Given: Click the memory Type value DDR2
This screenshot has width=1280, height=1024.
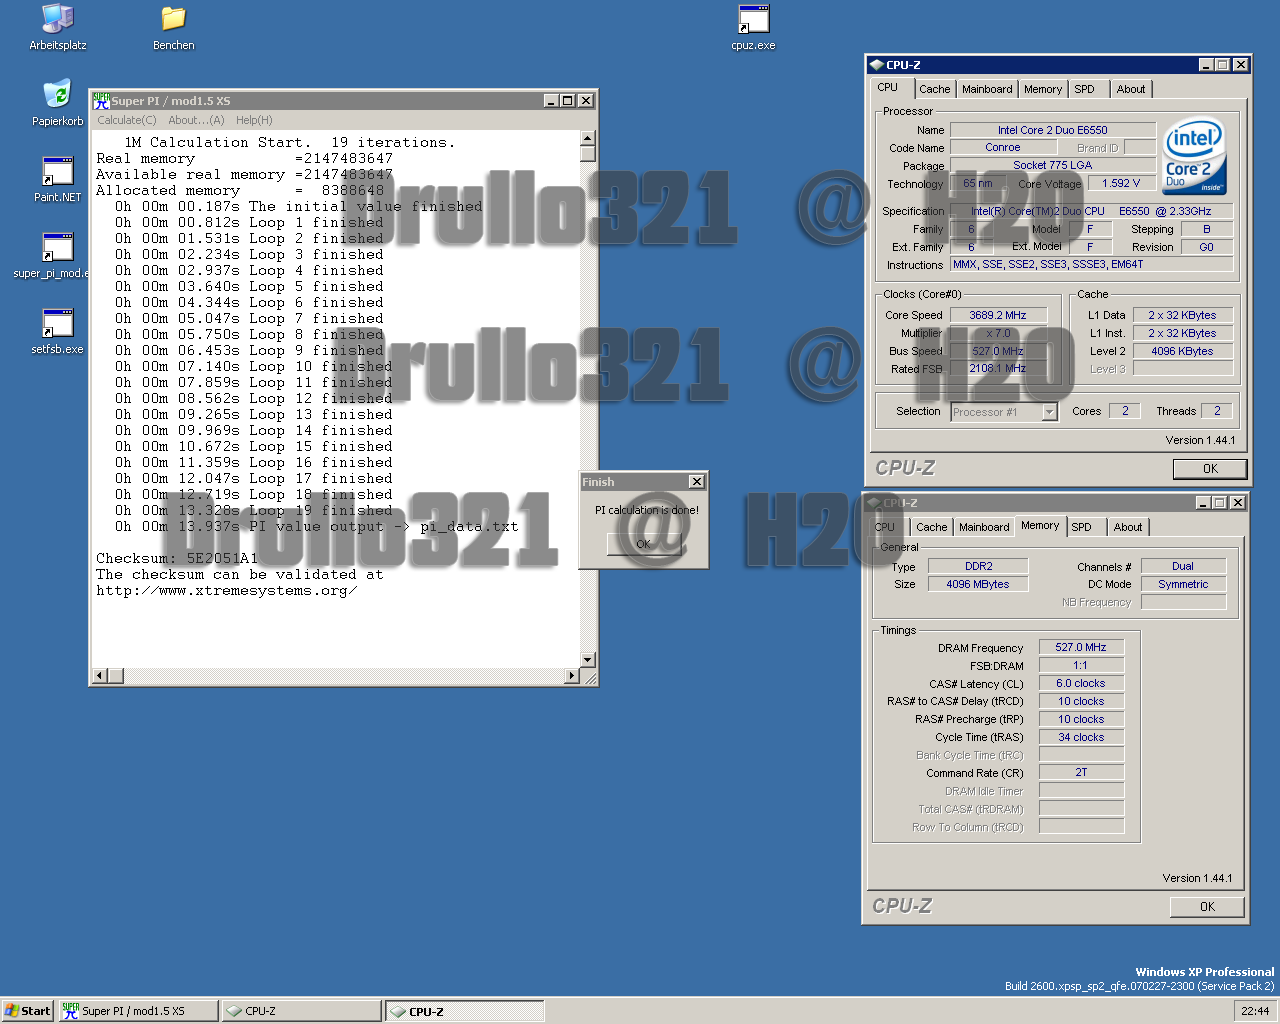Looking at the screenshot, I should (978, 566).
